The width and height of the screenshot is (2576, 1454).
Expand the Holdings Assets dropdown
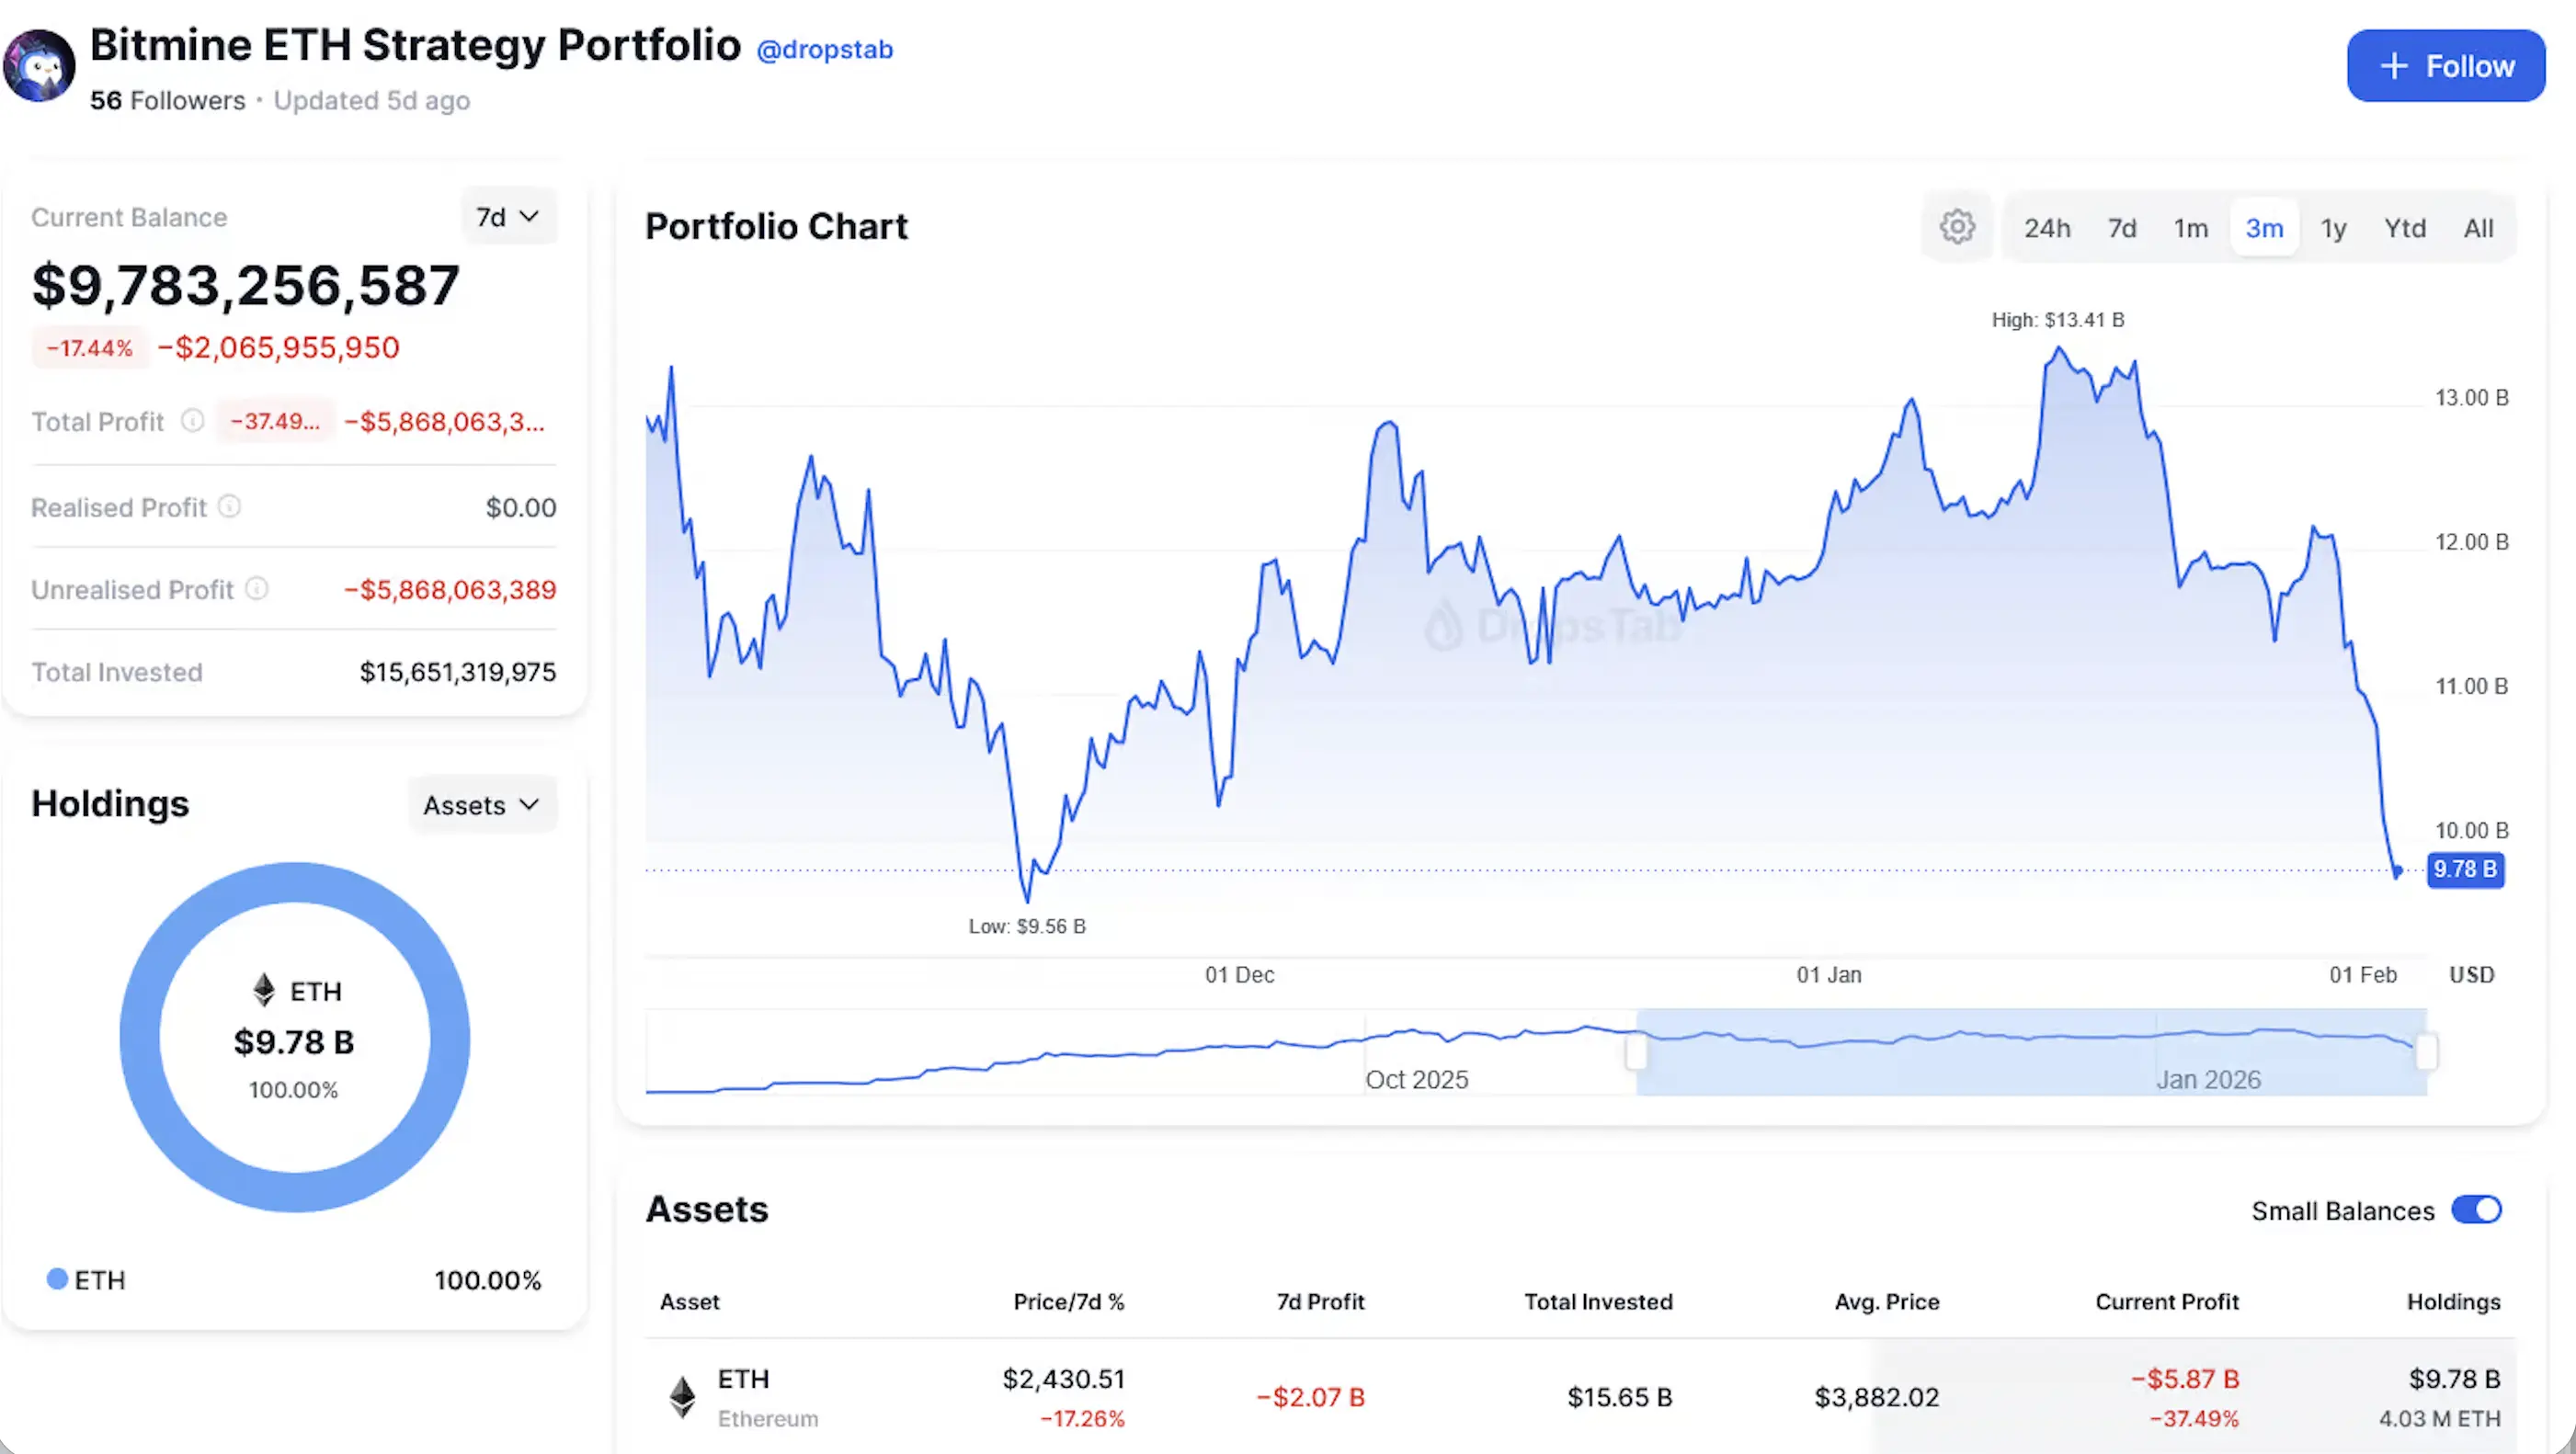pyautogui.click(x=481, y=805)
